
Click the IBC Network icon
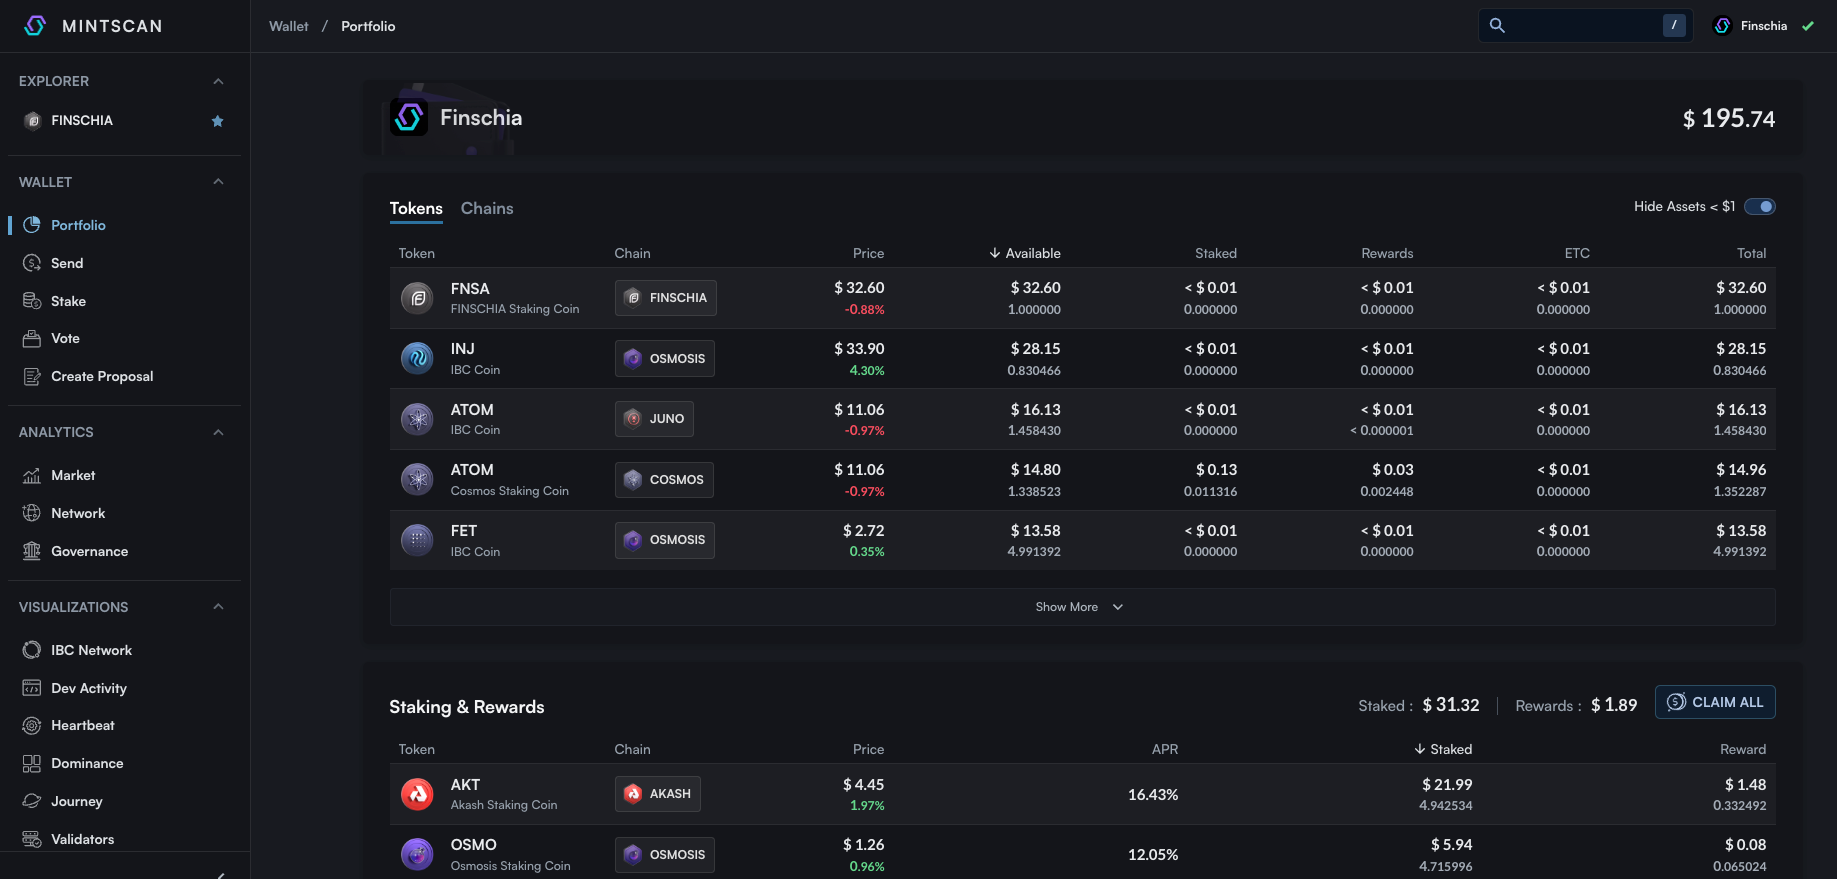[x=32, y=650]
